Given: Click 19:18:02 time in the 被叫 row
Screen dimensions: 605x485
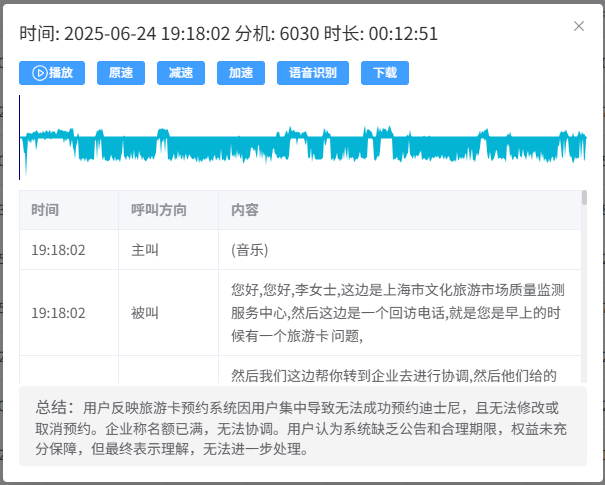Looking at the screenshot, I should (58, 313).
